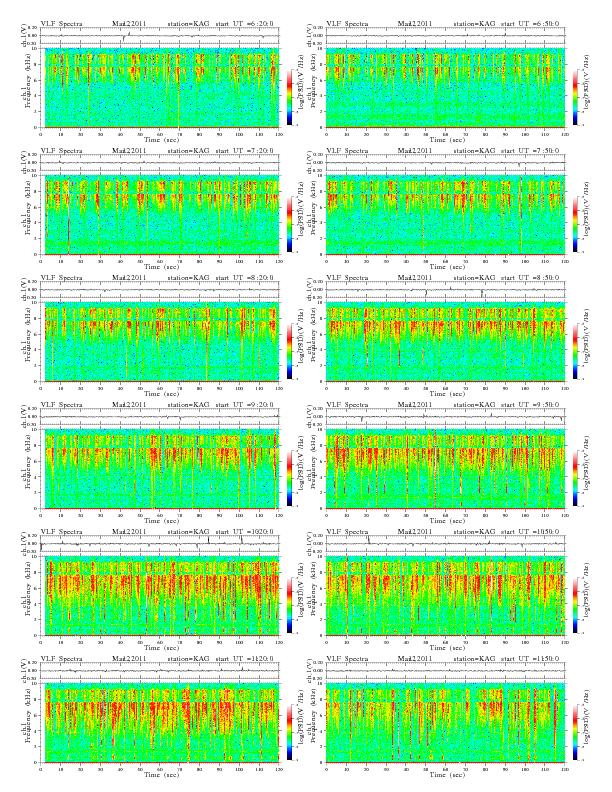This screenshot has width=612, height=792.
Task: Select the 'start UT =9:50:0' header label
Action: pyautogui.click(x=530, y=405)
